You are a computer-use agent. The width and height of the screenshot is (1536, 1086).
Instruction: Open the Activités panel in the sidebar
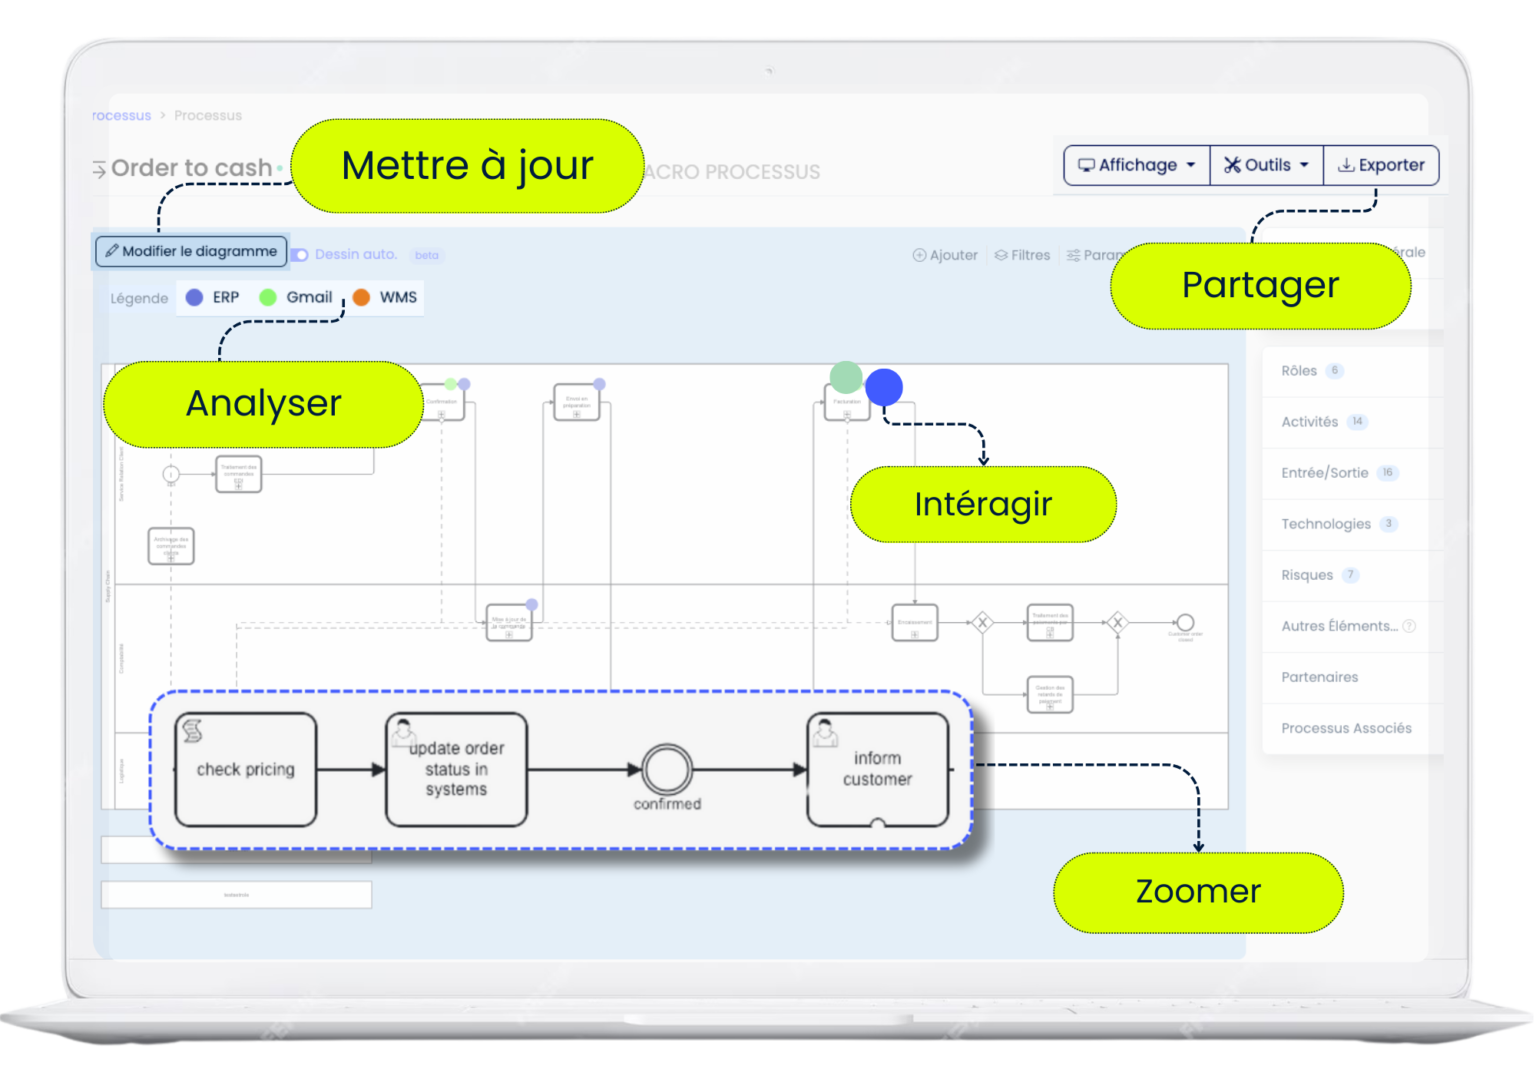tap(1310, 422)
